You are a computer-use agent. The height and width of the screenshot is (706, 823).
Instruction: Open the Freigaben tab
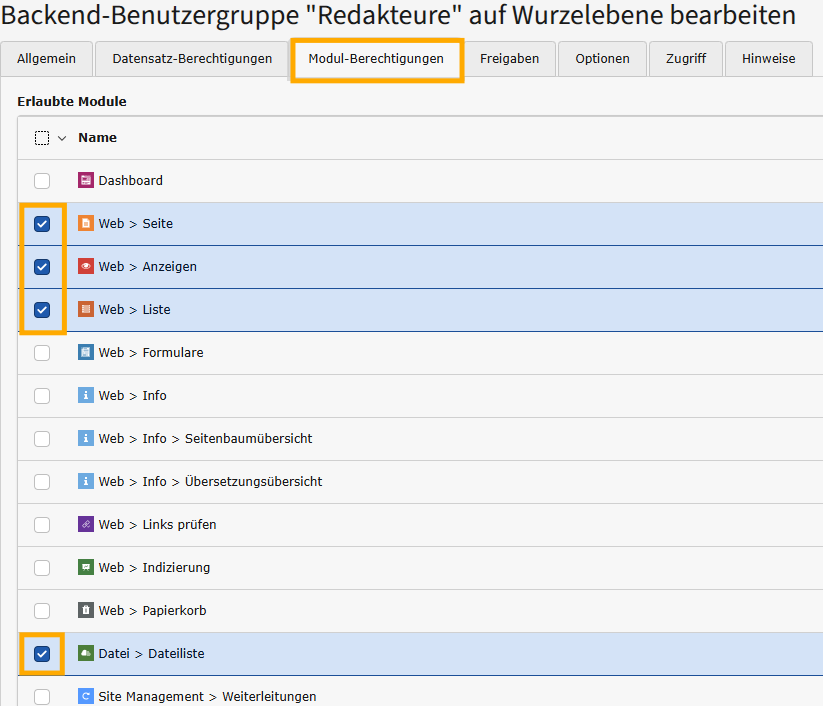tap(509, 59)
